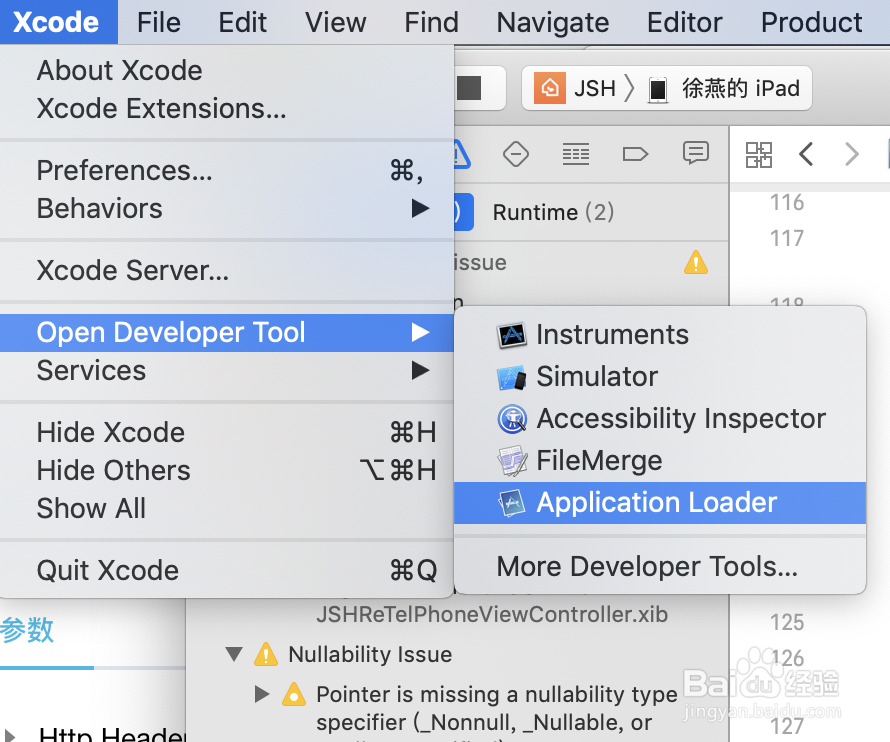Choose Show All
This screenshot has width=890, height=742.
(x=227, y=508)
